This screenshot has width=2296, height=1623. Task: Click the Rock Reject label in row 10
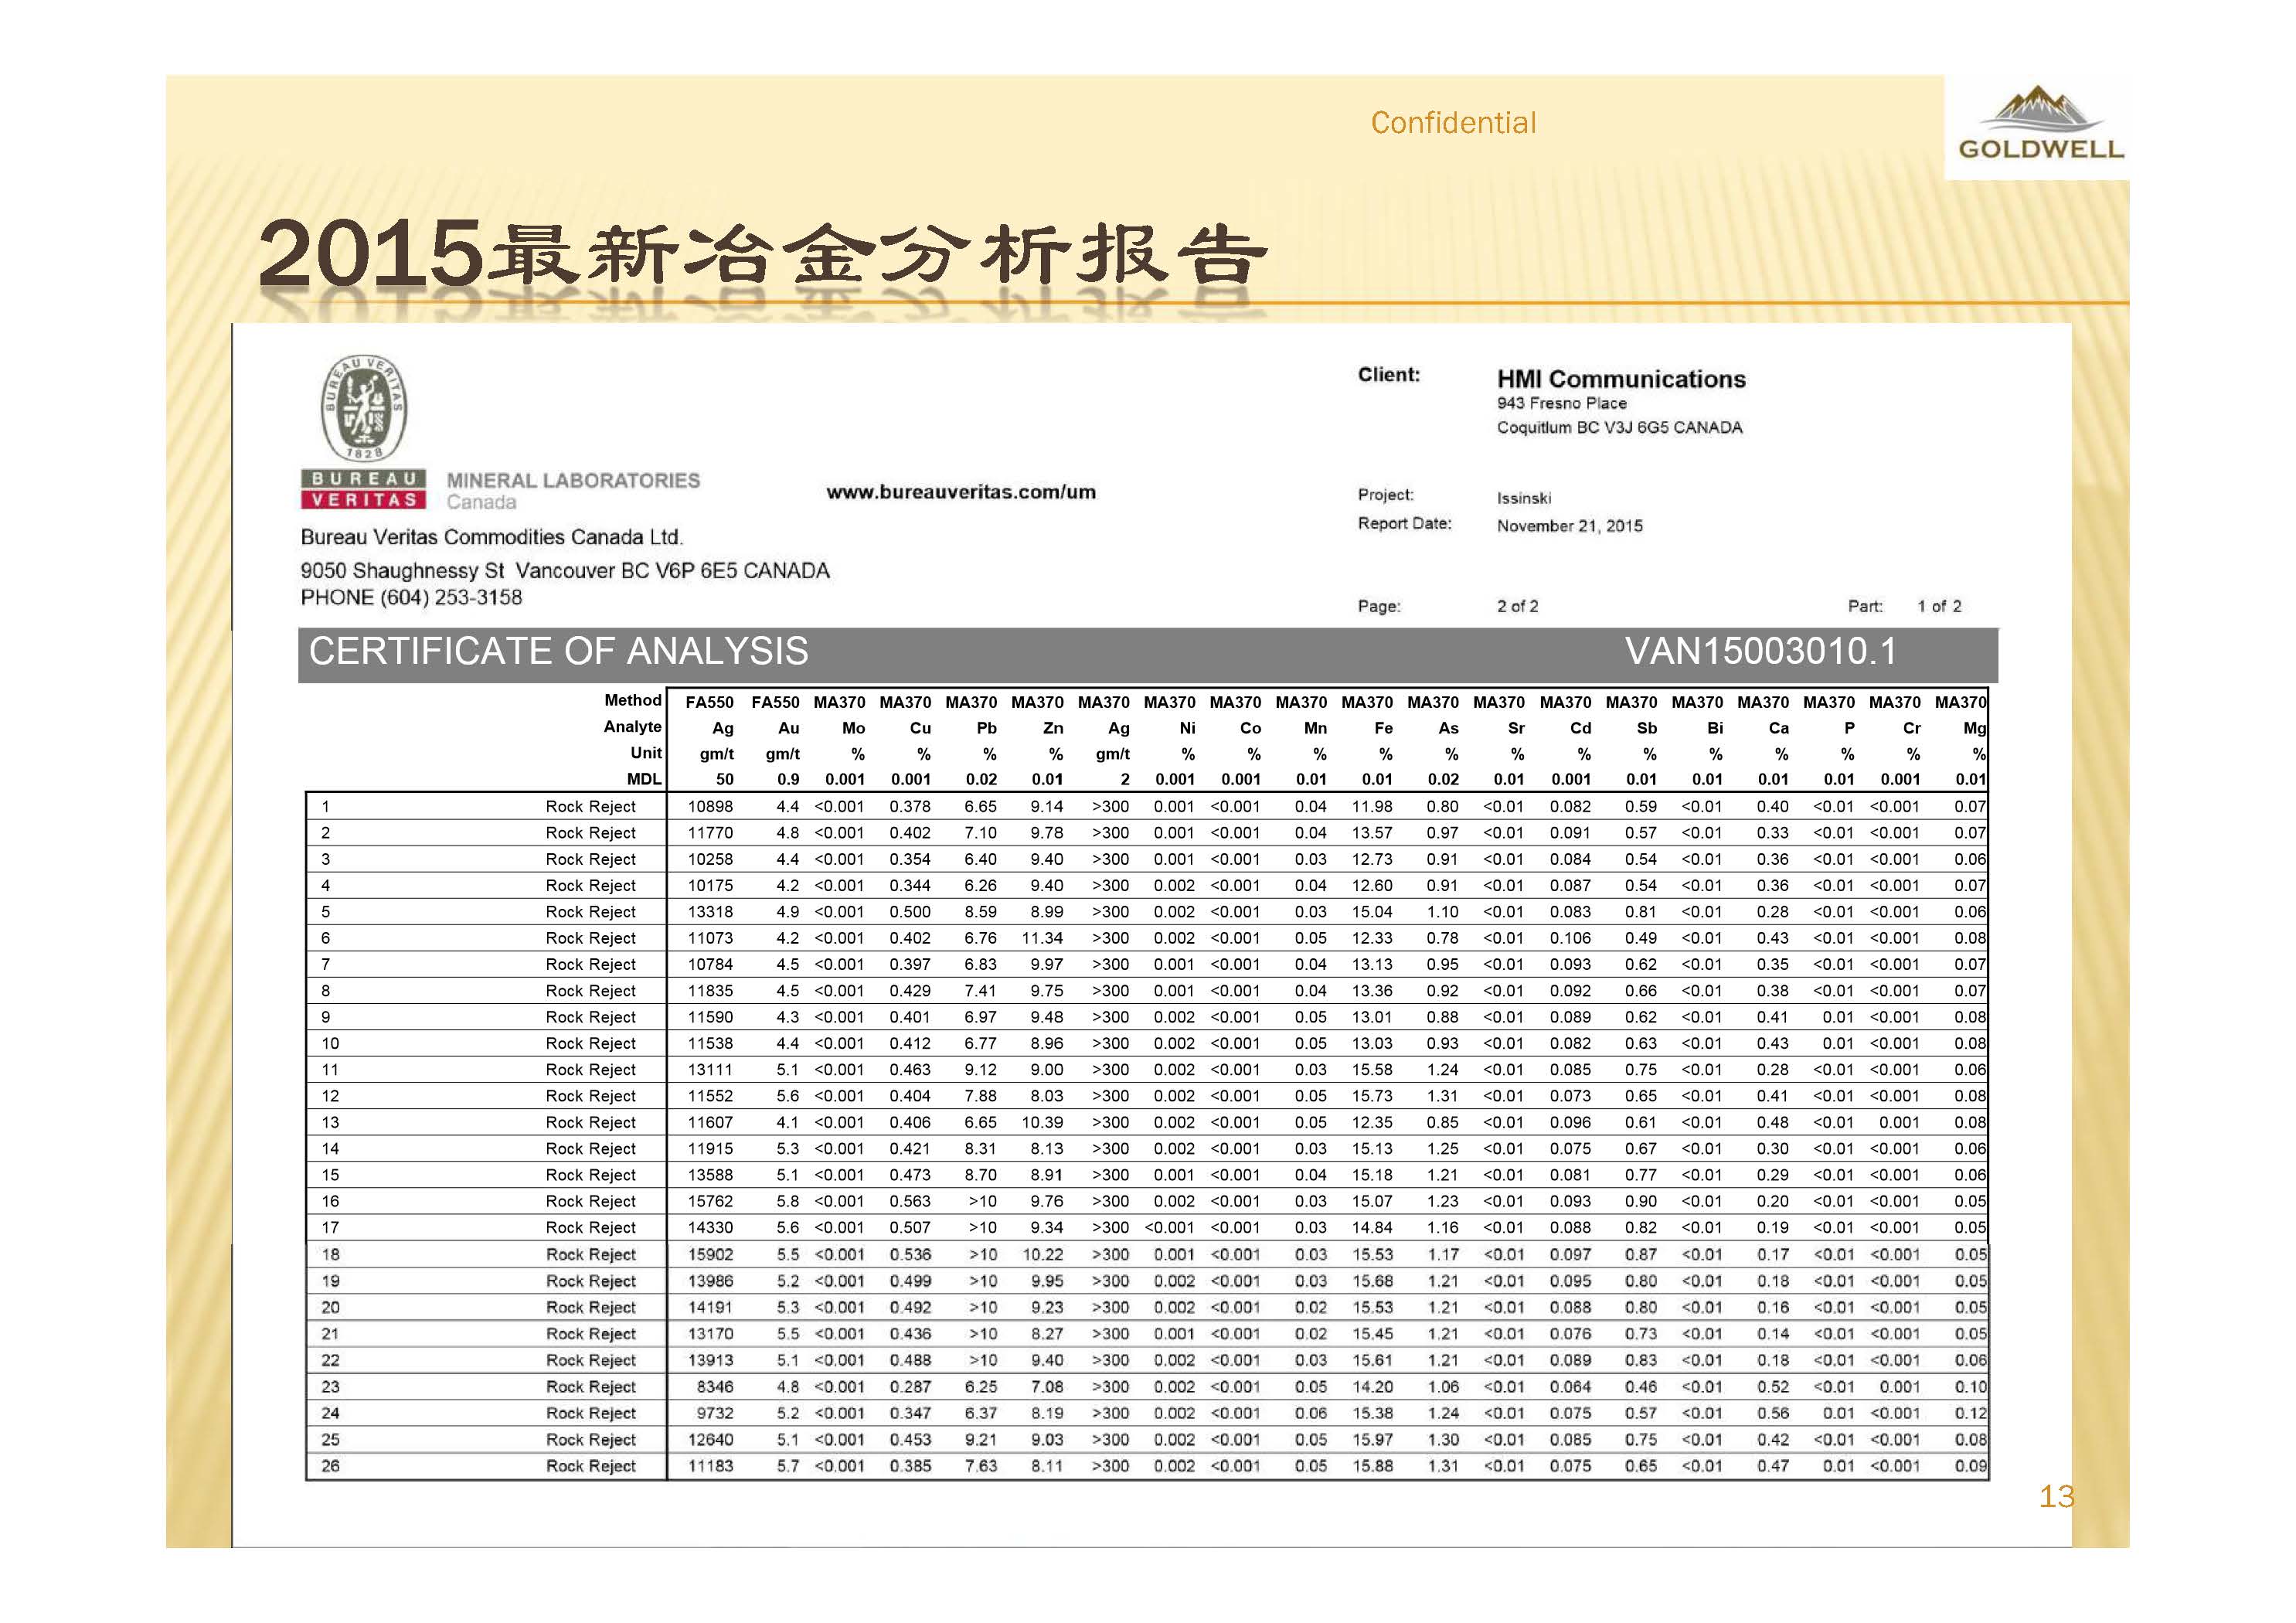(x=590, y=1044)
